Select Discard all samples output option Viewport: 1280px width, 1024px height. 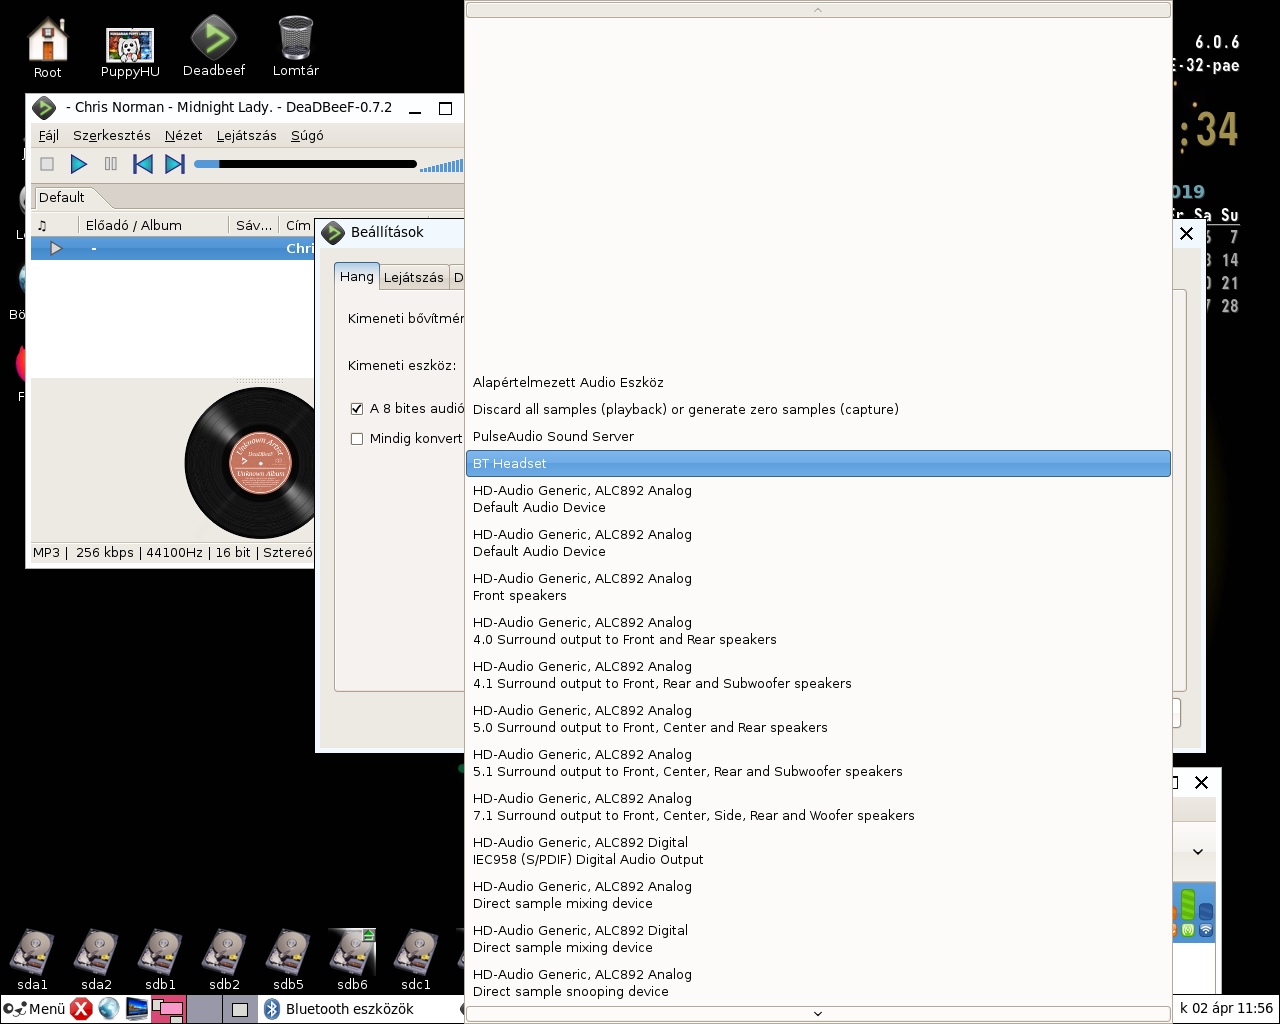pyautogui.click(x=818, y=410)
